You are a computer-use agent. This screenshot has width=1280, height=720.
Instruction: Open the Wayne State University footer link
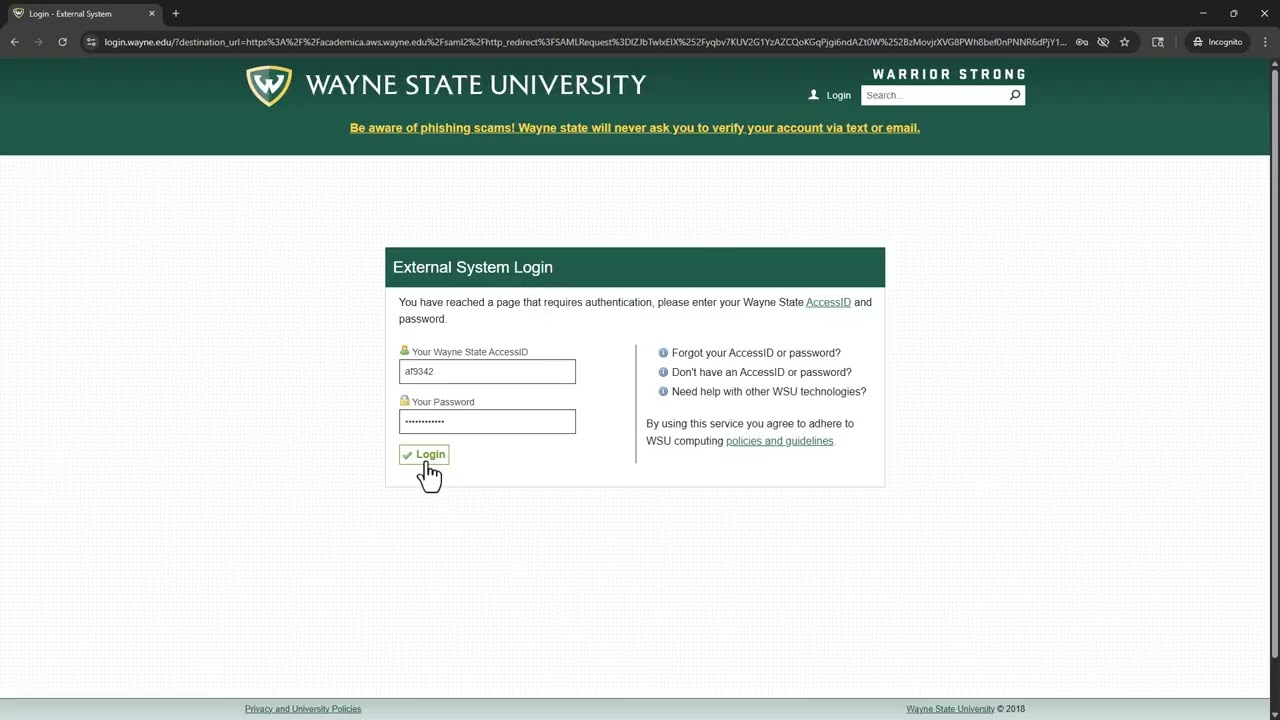pyautogui.click(x=950, y=709)
